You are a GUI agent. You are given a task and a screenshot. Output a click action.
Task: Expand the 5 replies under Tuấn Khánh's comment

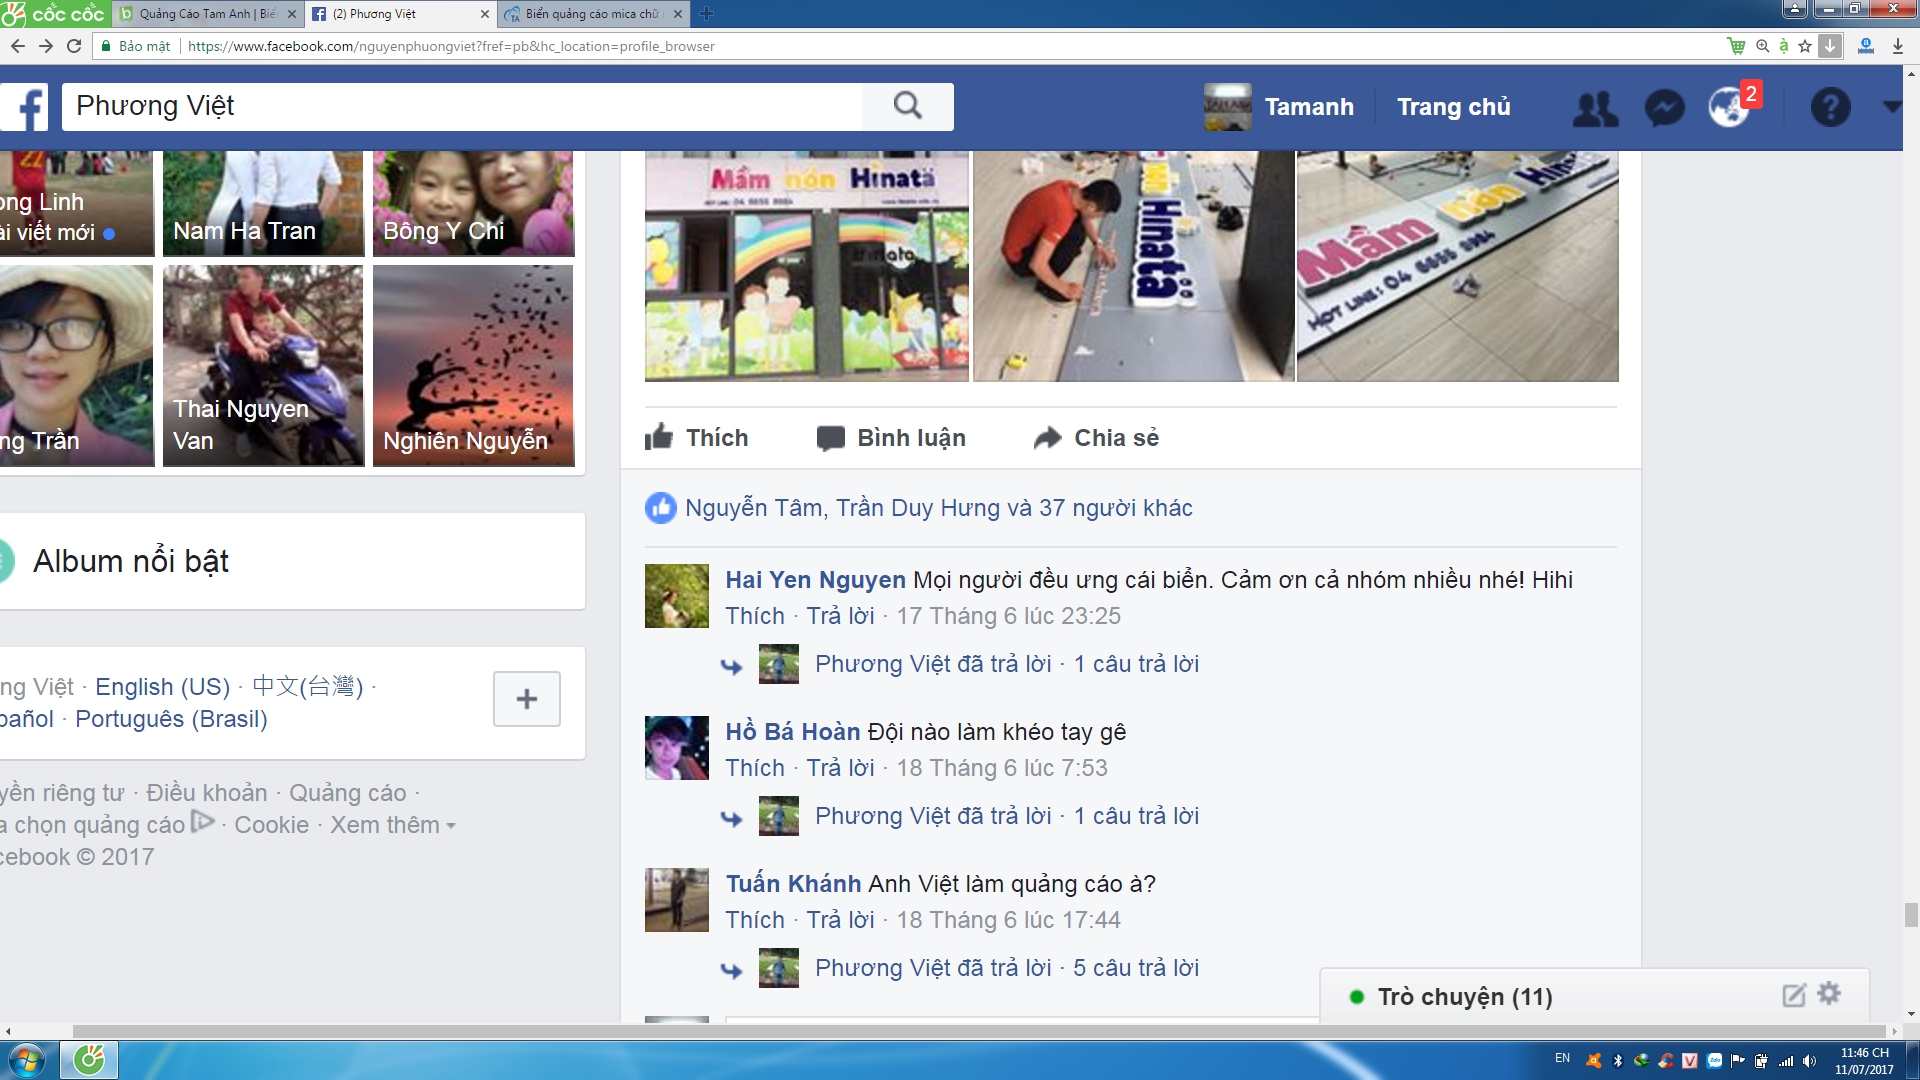click(x=1135, y=968)
